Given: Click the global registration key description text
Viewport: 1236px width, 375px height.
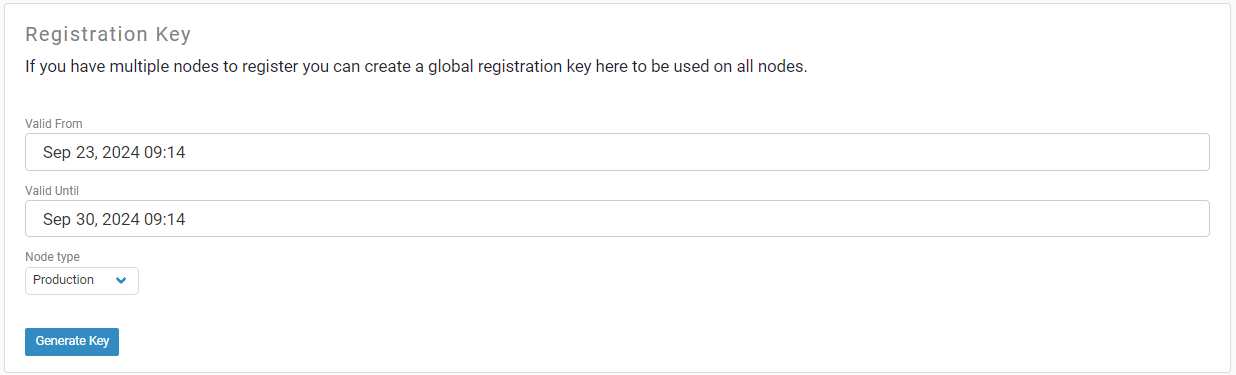Looking at the screenshot, I should tap(416, 68).
